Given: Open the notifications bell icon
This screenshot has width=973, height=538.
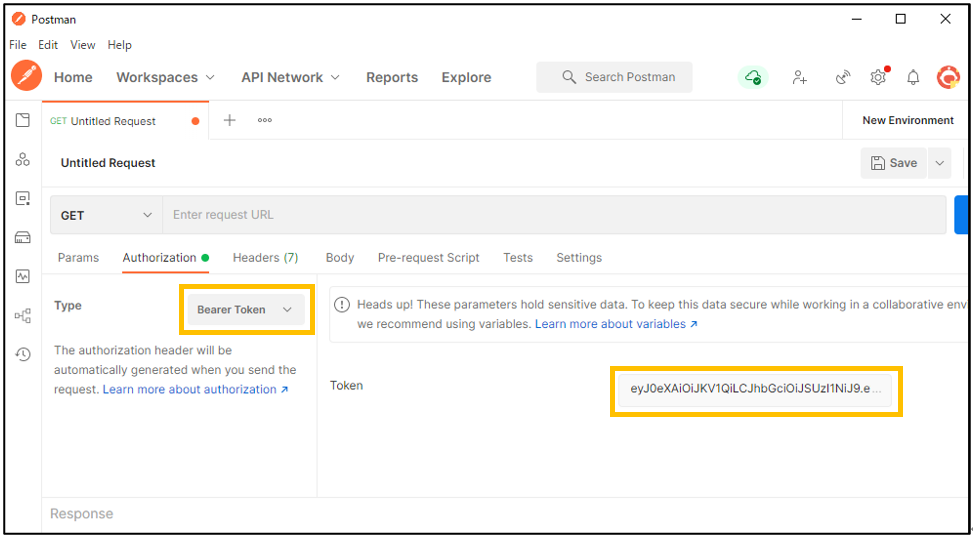Looking at the screenshot, I should tap(913, 77).
